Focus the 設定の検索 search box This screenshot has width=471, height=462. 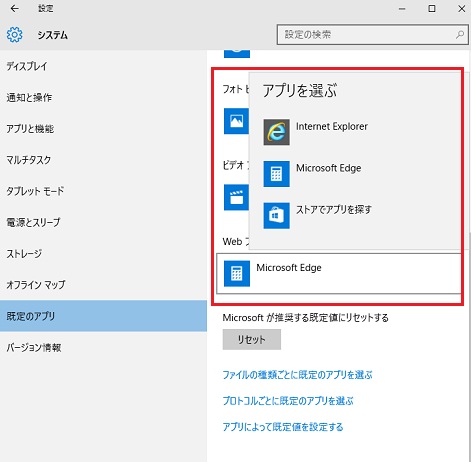coord(372,34)
